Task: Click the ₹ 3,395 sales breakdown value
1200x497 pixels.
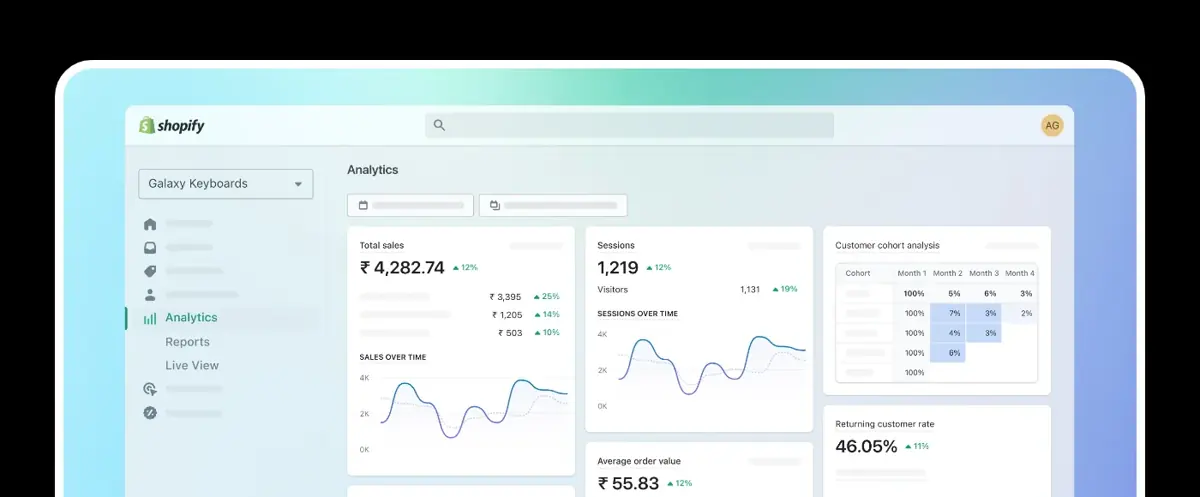Action: 505,297
